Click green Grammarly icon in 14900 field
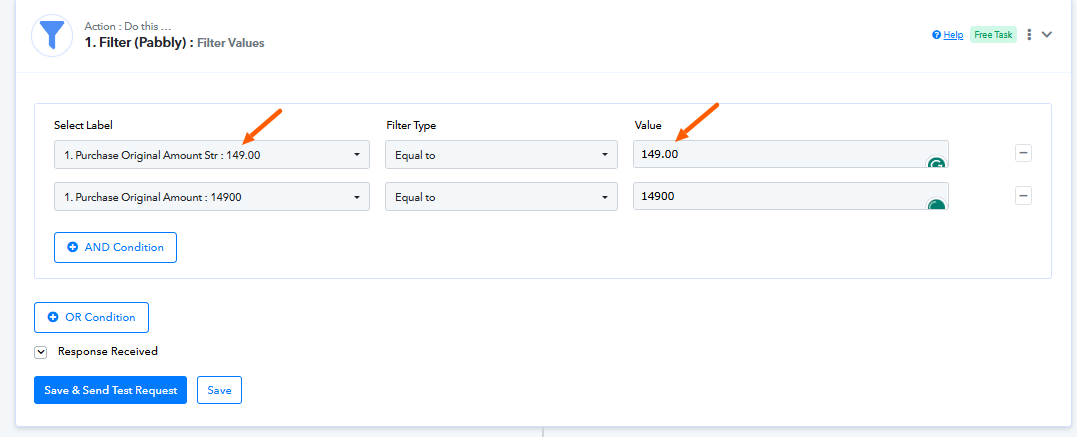This screenshot has width=1077, height=437. click(x=936, y=205)
